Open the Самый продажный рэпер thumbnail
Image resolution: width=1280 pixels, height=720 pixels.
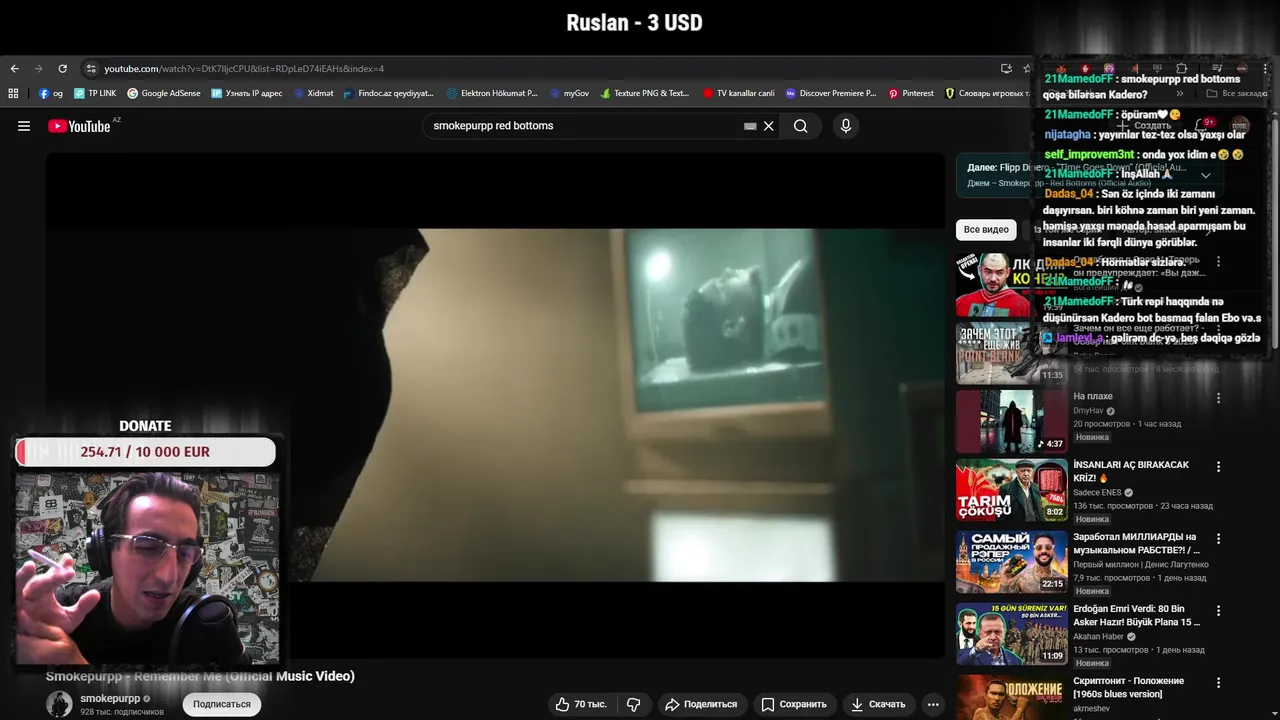1011,562
